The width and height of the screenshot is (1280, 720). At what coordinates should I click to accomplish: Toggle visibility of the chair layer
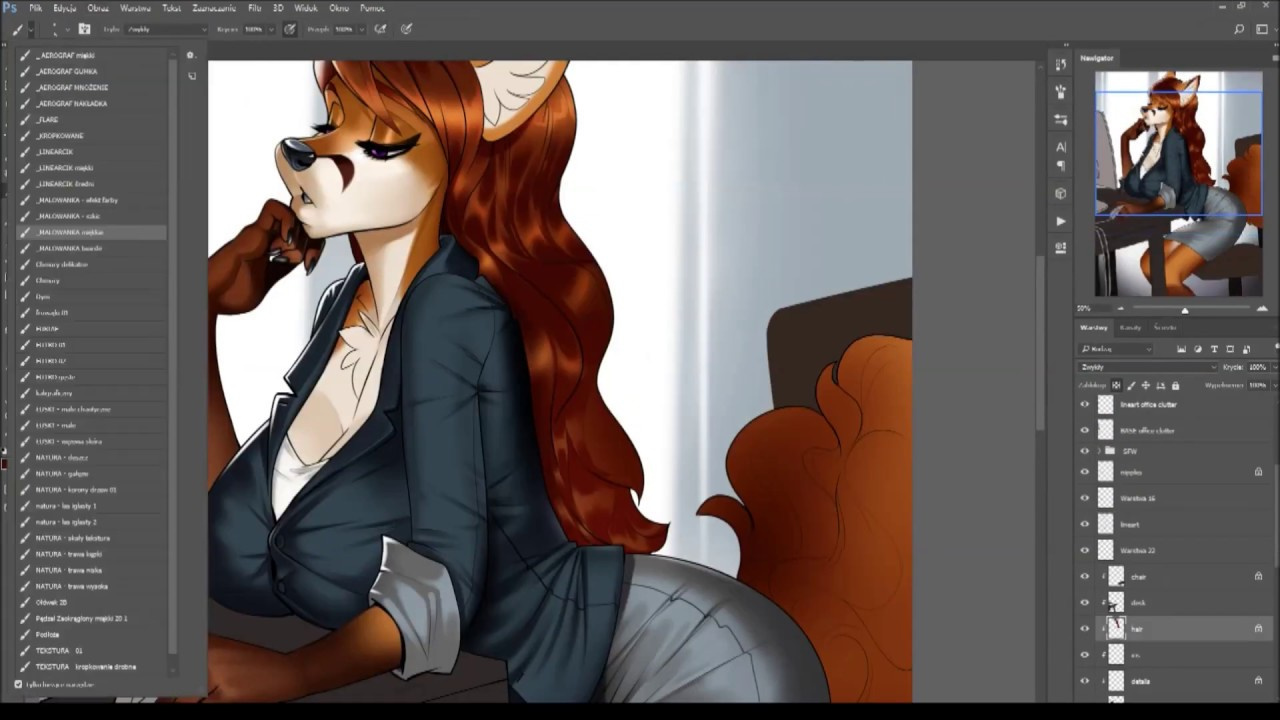point(1085,576)
